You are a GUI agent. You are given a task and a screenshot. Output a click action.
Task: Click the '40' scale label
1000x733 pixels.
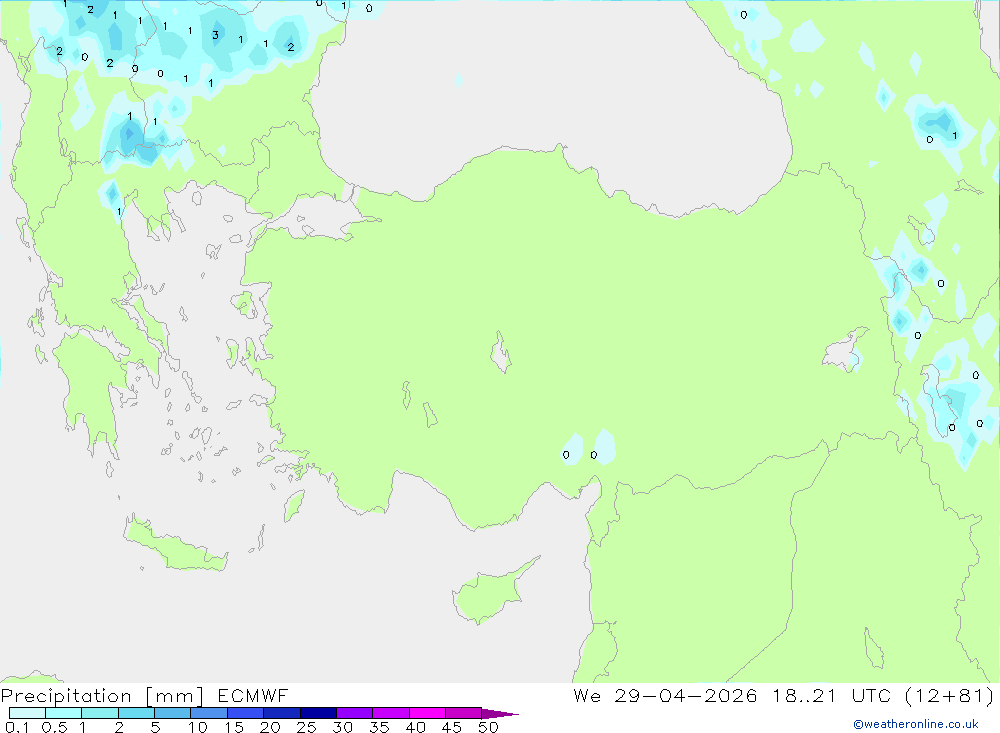[x=416, y=727]
